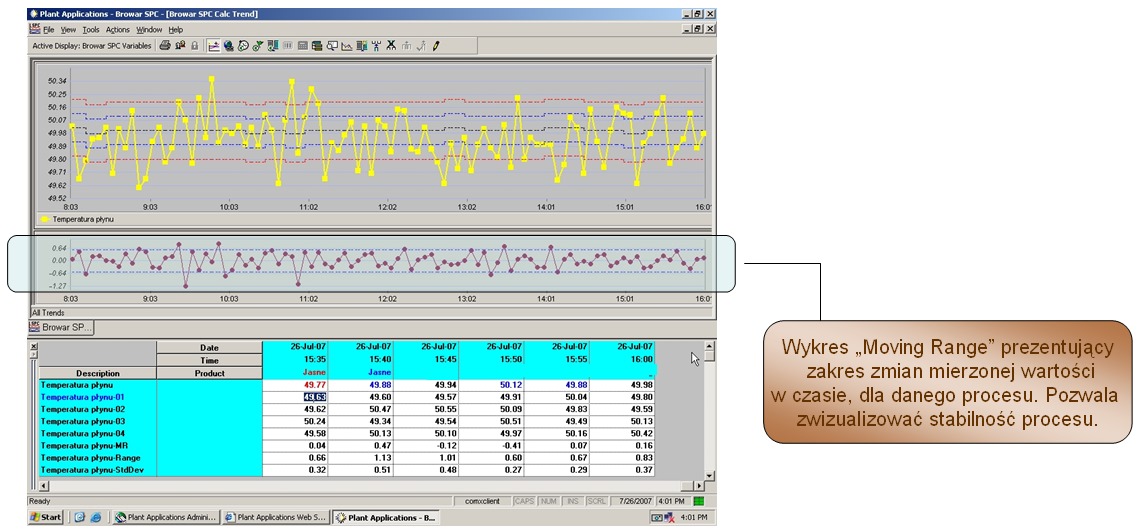Switch to Plant Applications Web S... taskbar window
Screen dimensions: 1139x530
(276, 518)
